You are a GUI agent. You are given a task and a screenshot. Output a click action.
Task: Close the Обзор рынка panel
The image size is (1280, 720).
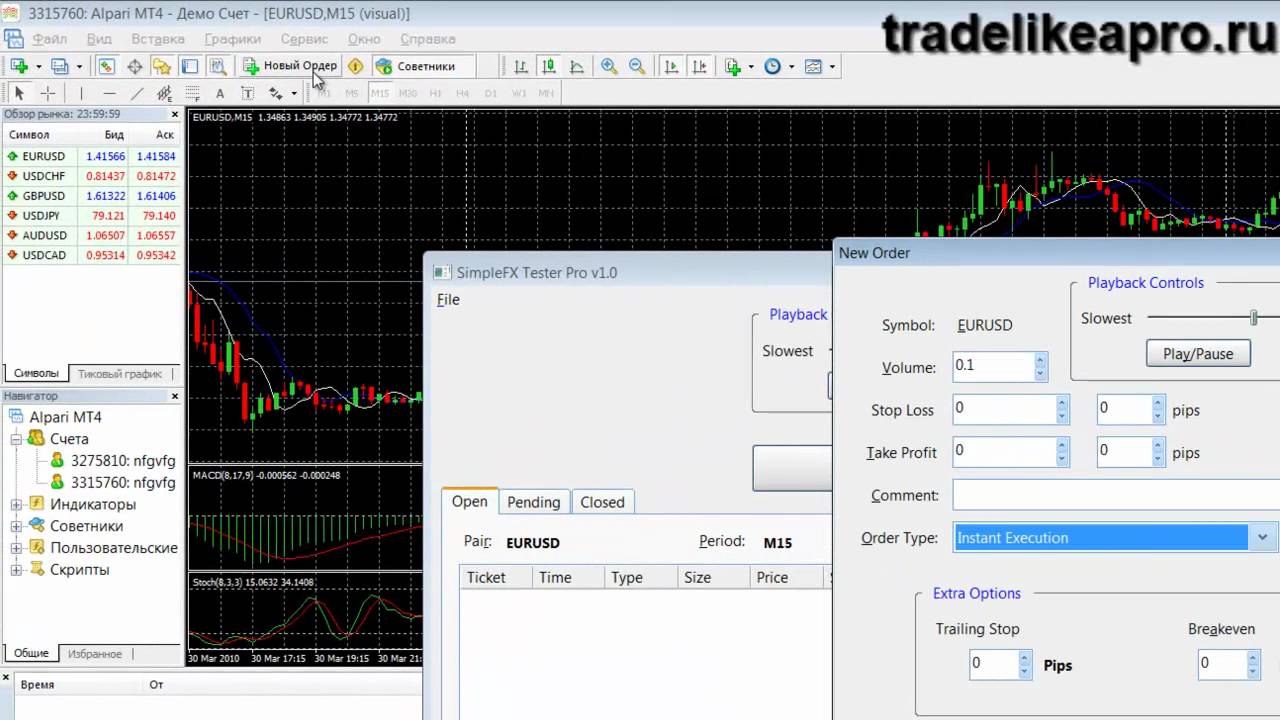pyautogui.click(x=174, y=114)
